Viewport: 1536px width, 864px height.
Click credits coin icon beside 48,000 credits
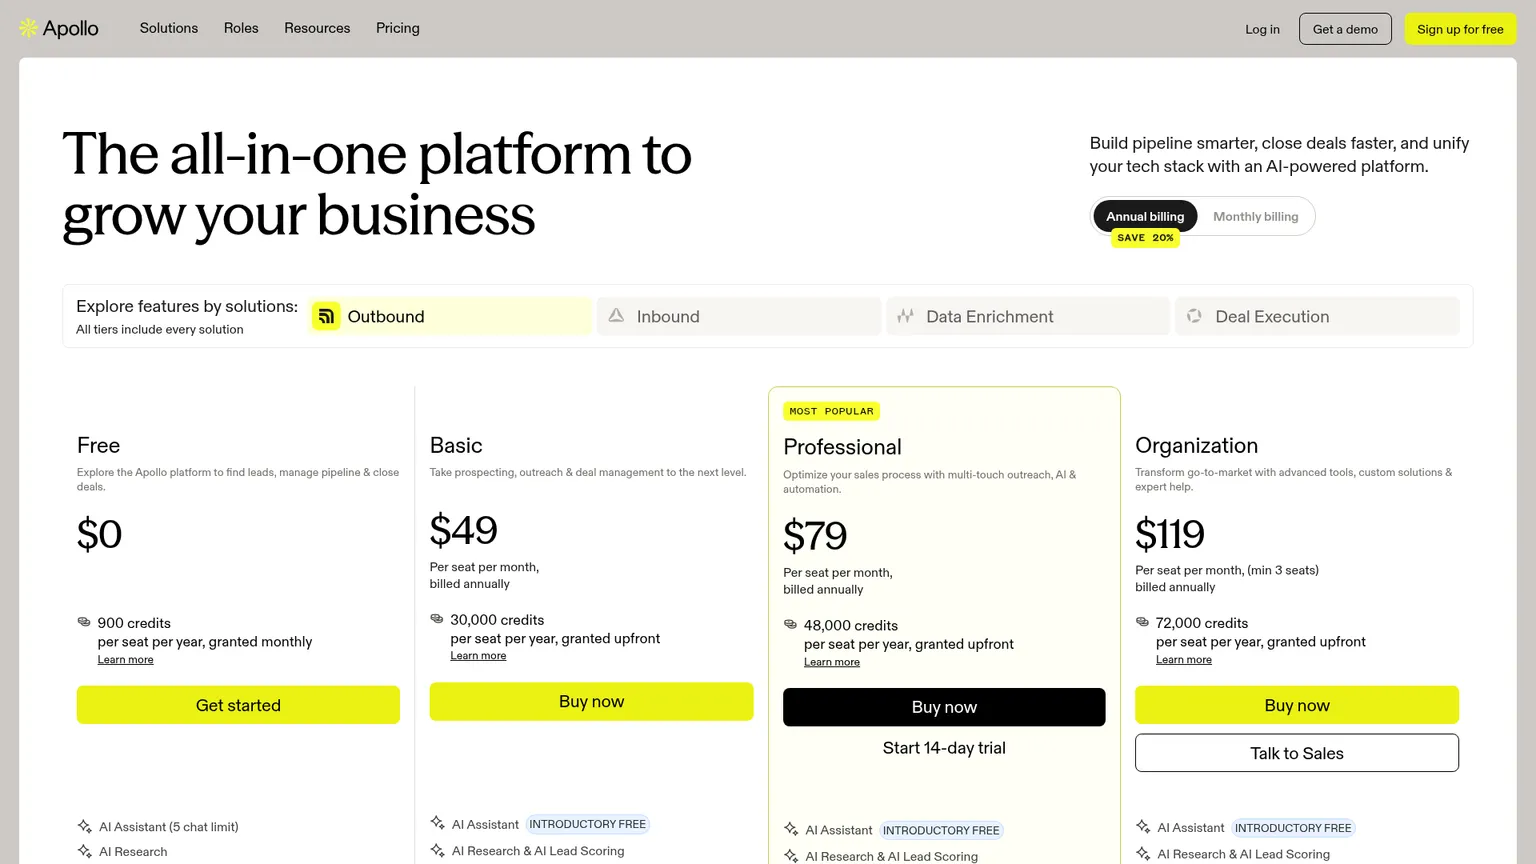[790, 624]
